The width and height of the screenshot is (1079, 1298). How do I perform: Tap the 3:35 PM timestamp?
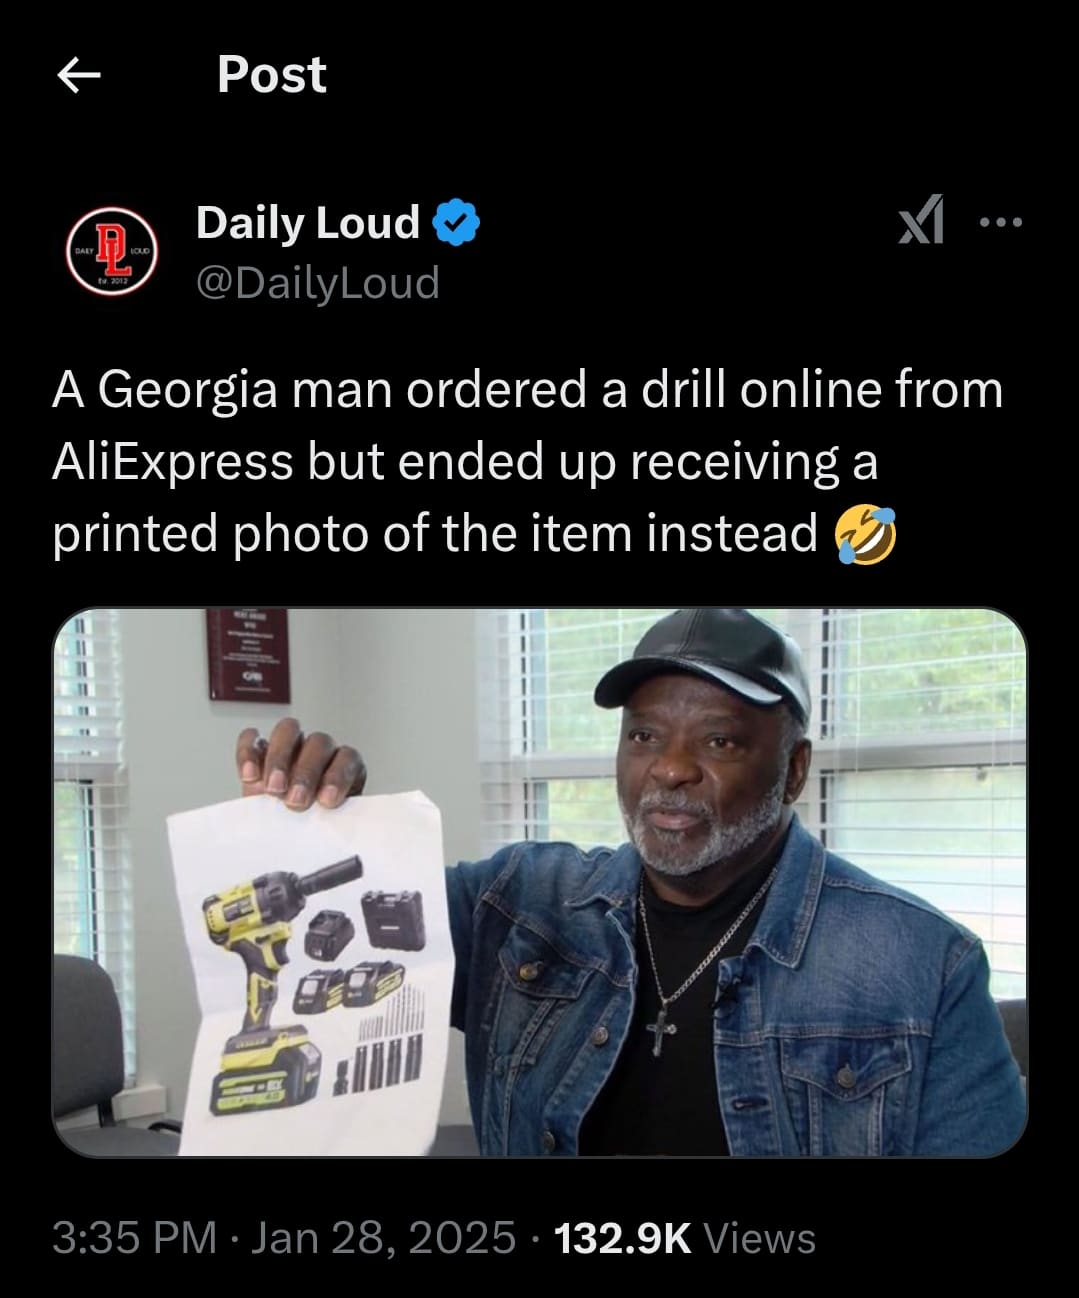coord(134,1238)
